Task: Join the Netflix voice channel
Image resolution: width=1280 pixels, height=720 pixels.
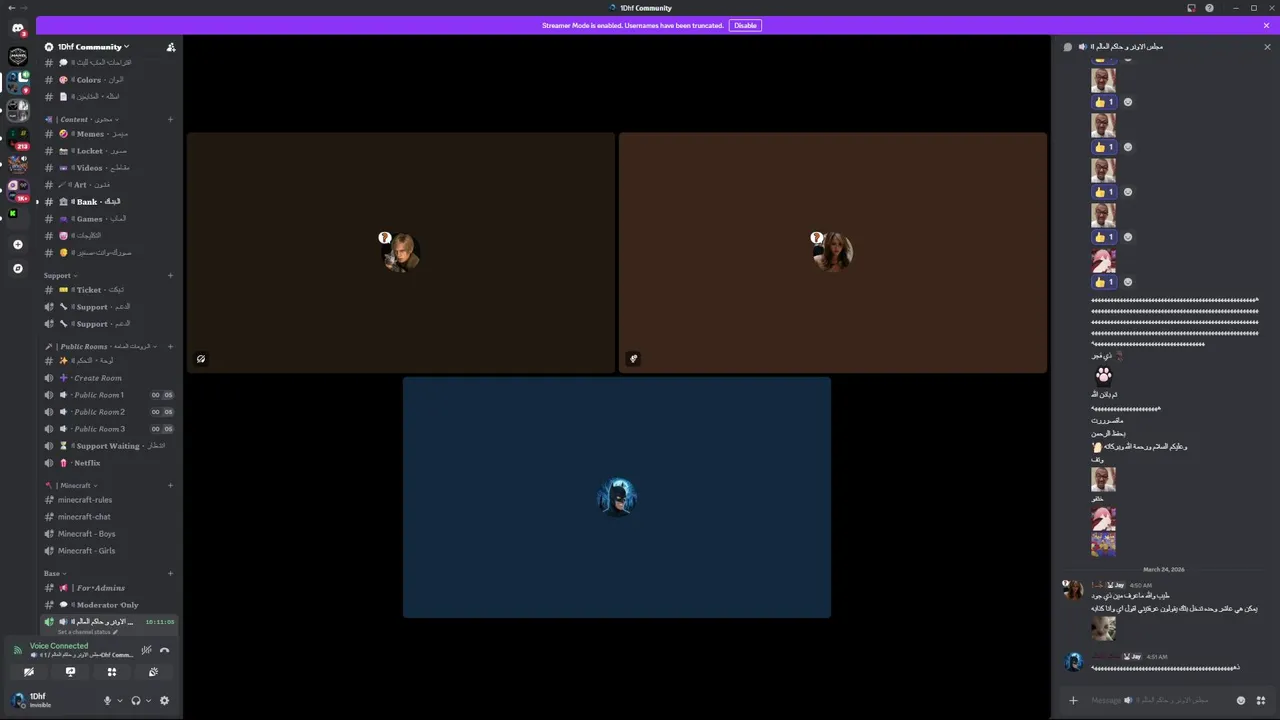Action: coord(109,463)
